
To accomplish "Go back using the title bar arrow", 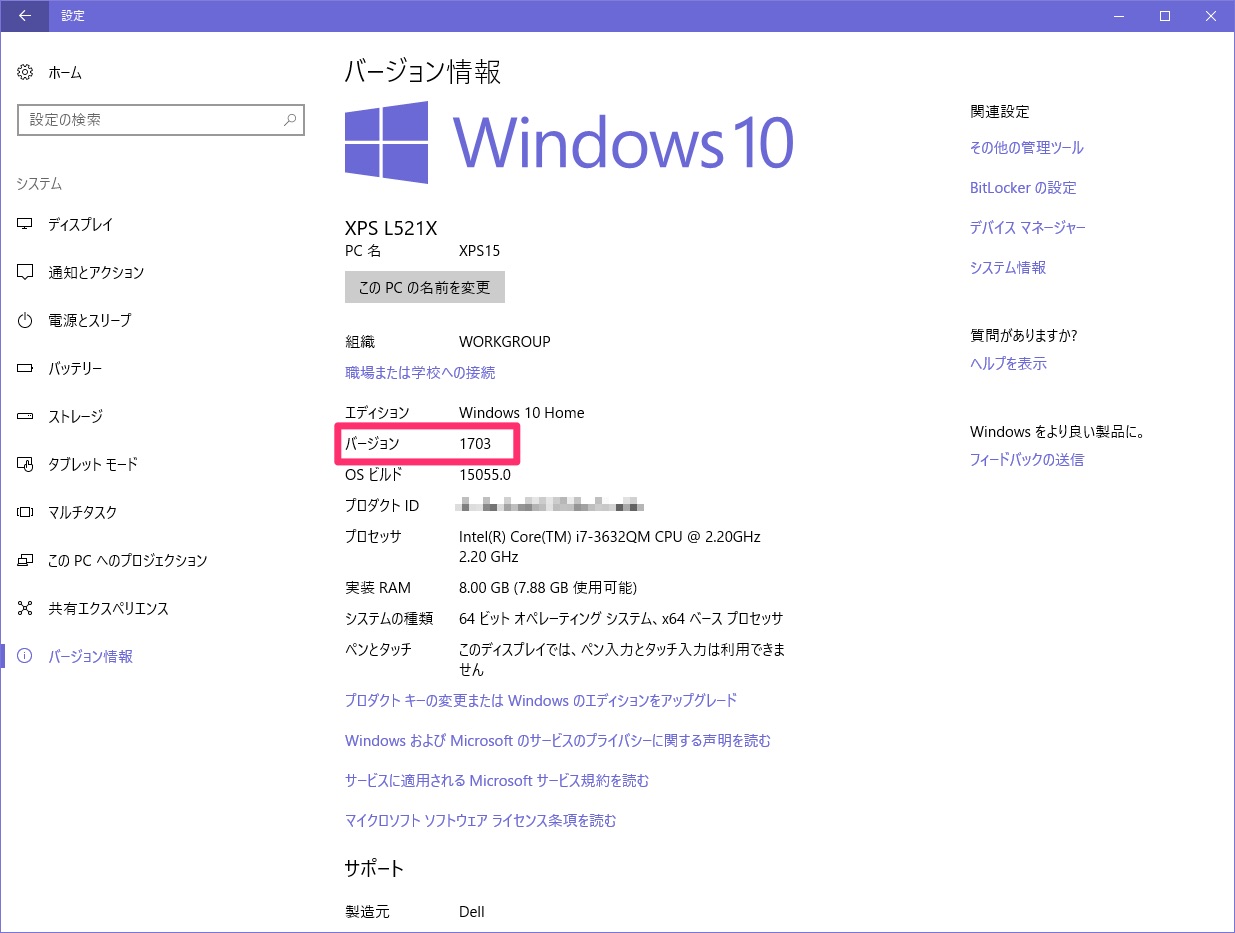I will pos(24,16).
